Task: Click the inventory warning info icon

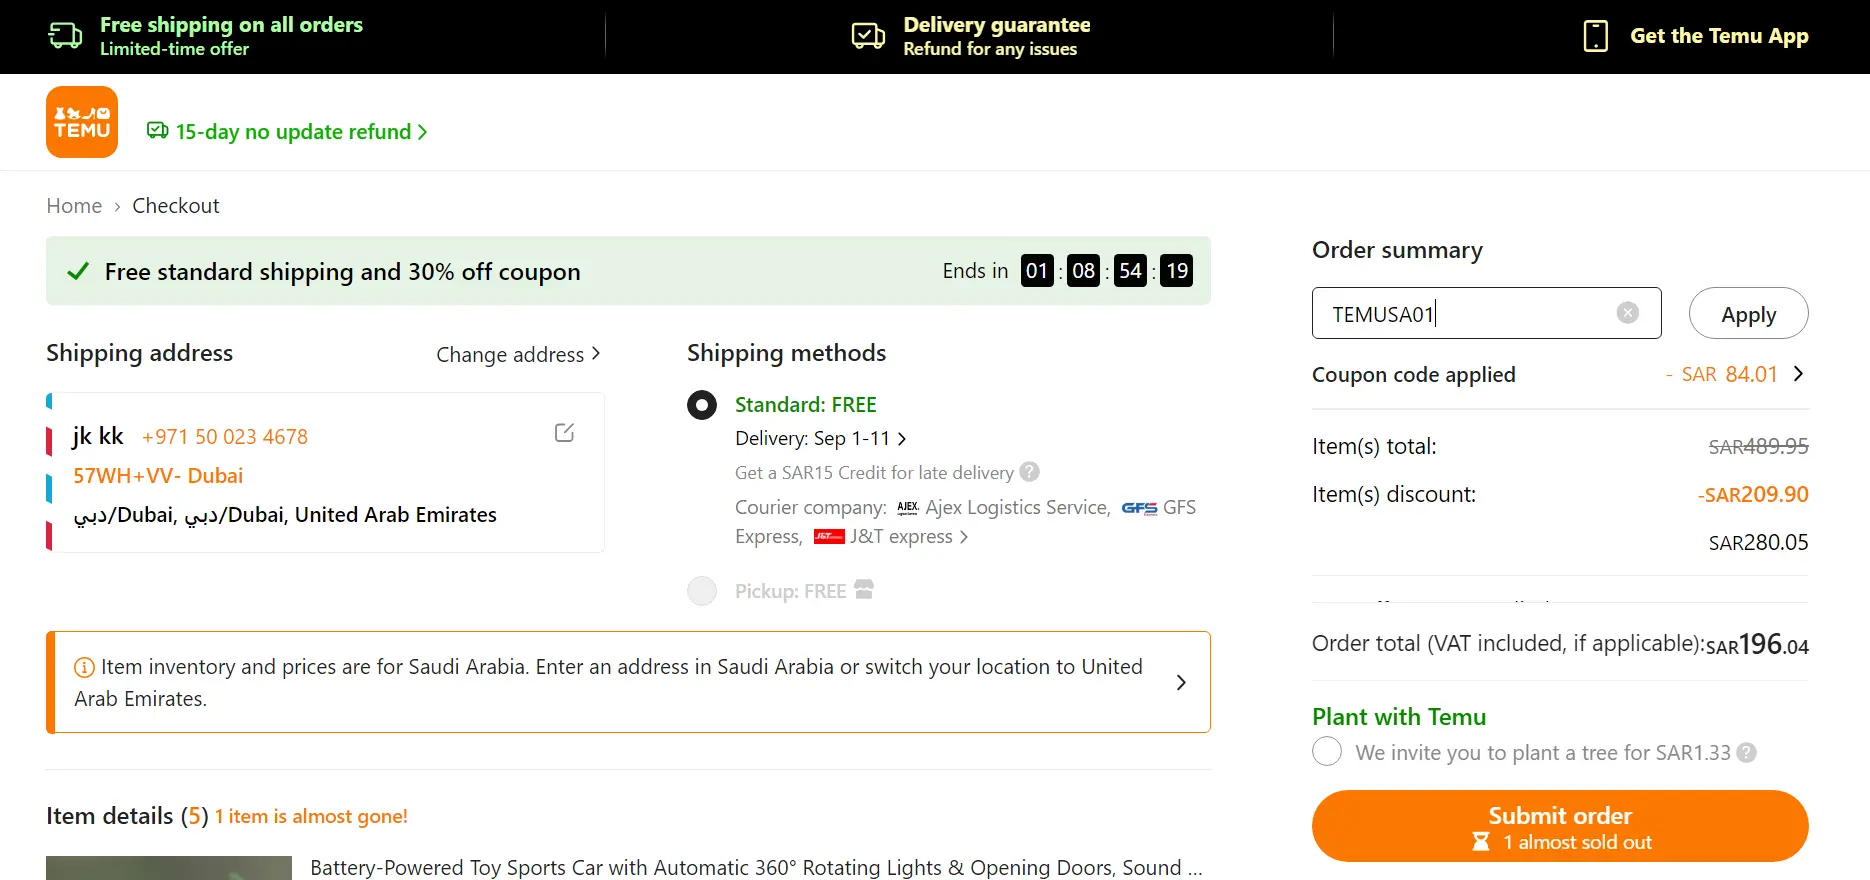Action: click(x=85, y=667)
